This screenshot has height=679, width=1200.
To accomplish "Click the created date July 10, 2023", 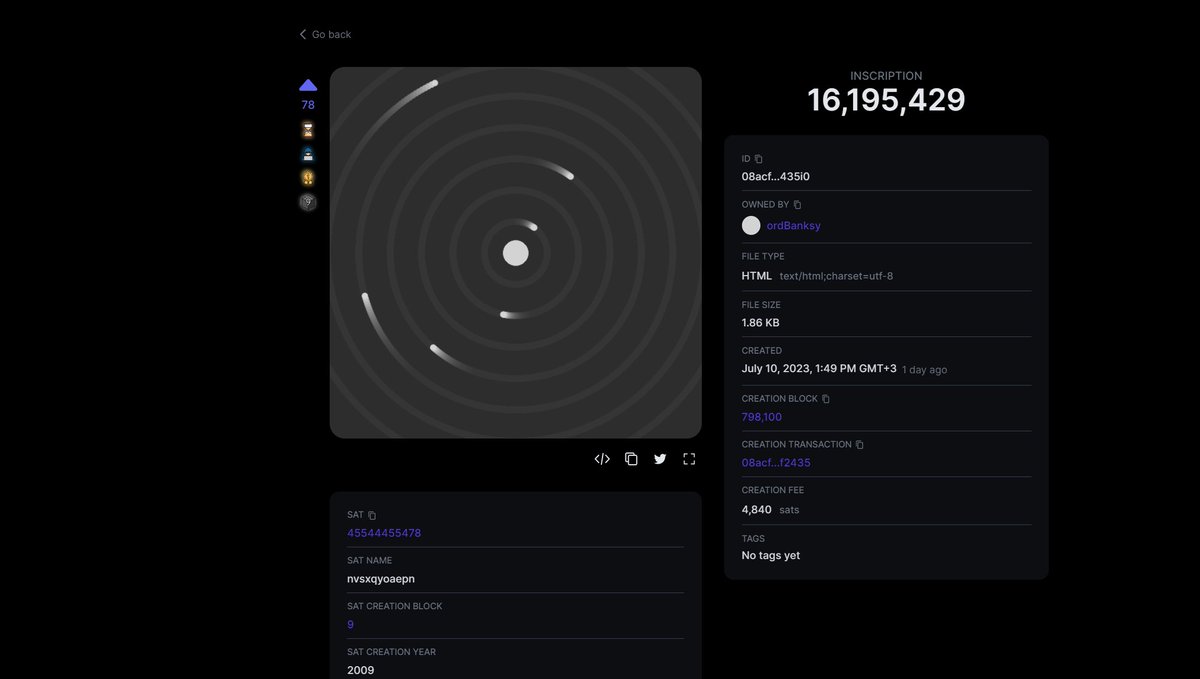I will (819, 369).
